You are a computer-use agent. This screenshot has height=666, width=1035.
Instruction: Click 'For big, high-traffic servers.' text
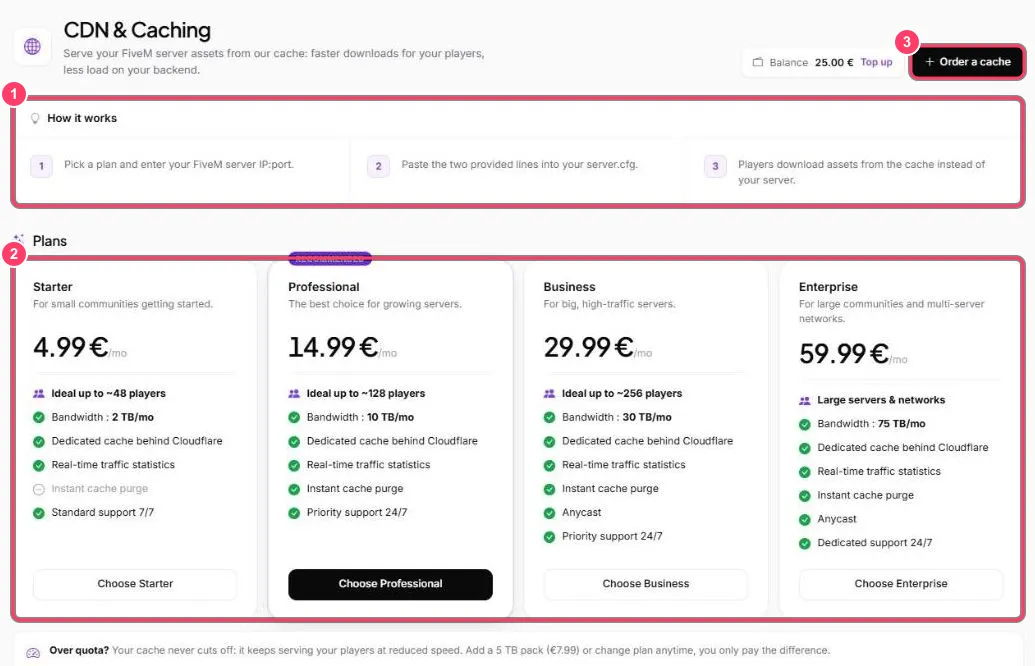[x=609, y=304]
